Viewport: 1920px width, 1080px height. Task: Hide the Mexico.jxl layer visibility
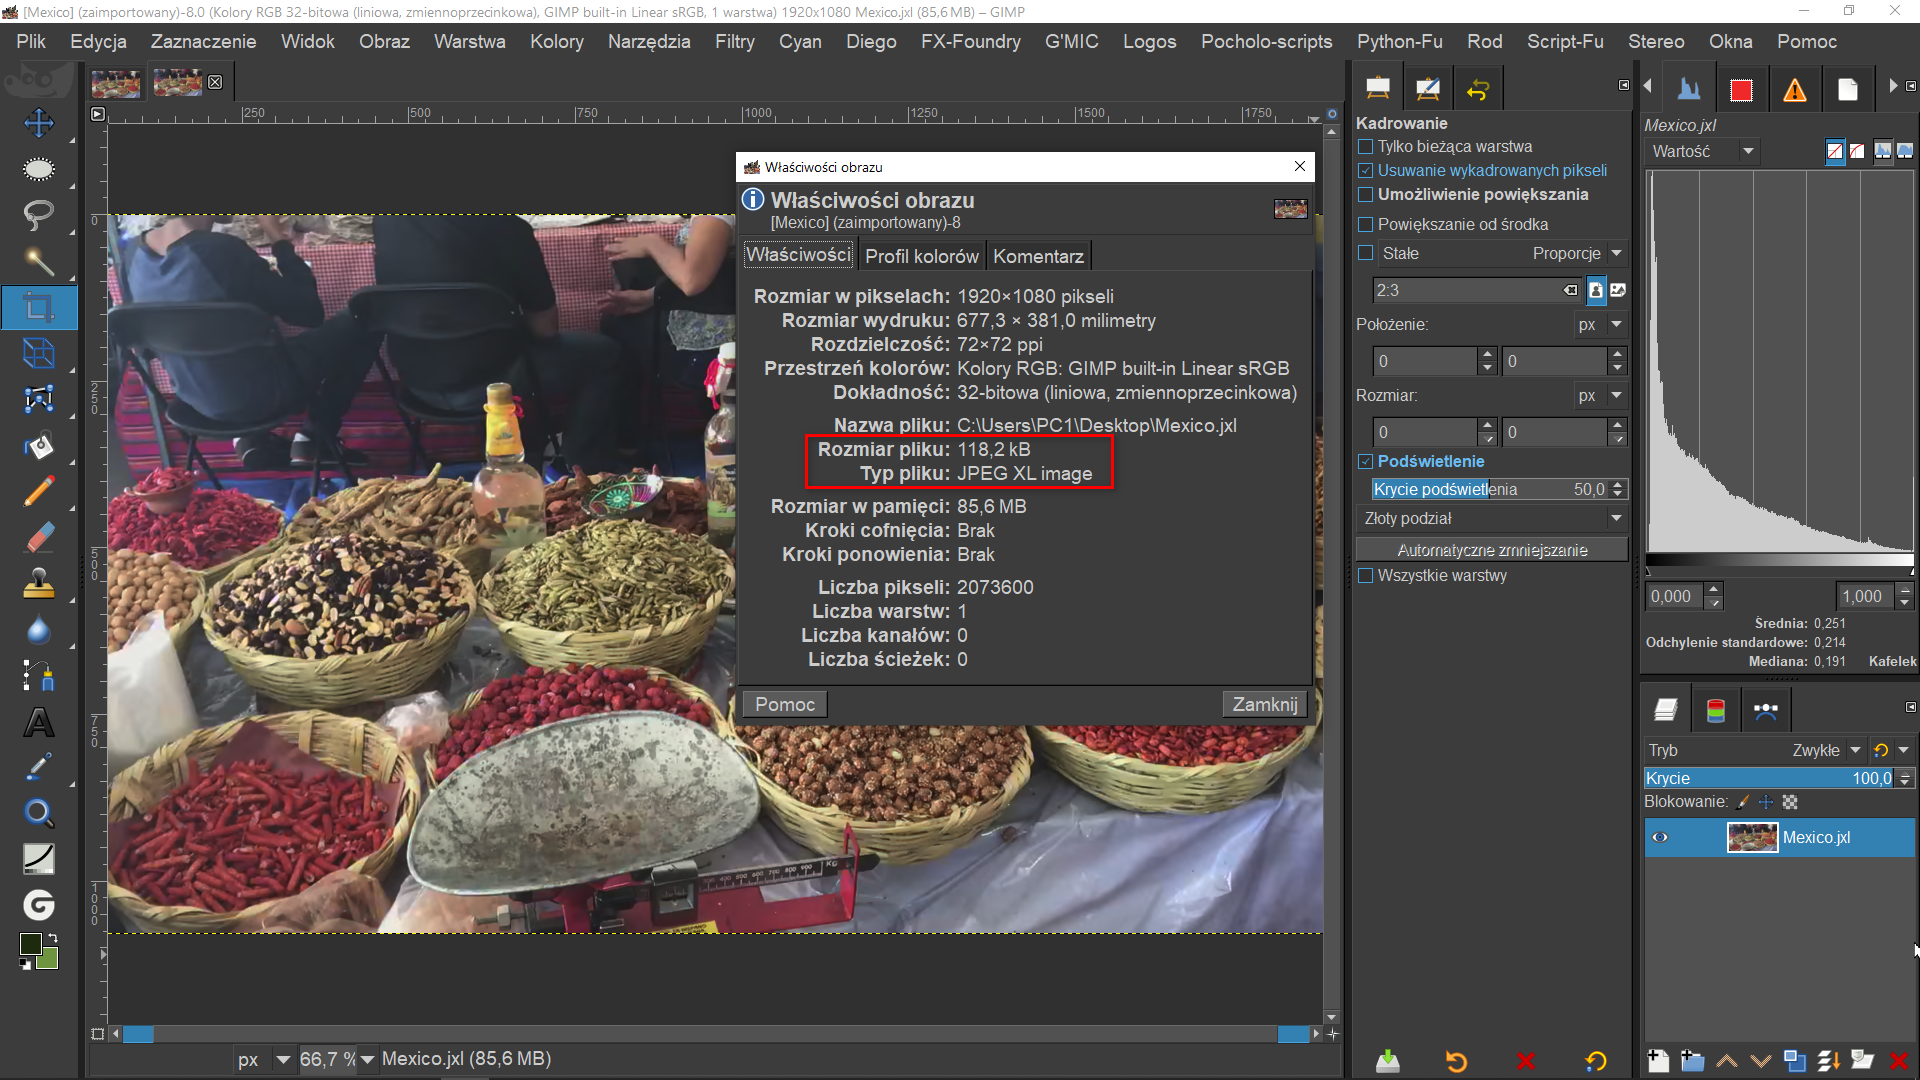point(1660,838)
